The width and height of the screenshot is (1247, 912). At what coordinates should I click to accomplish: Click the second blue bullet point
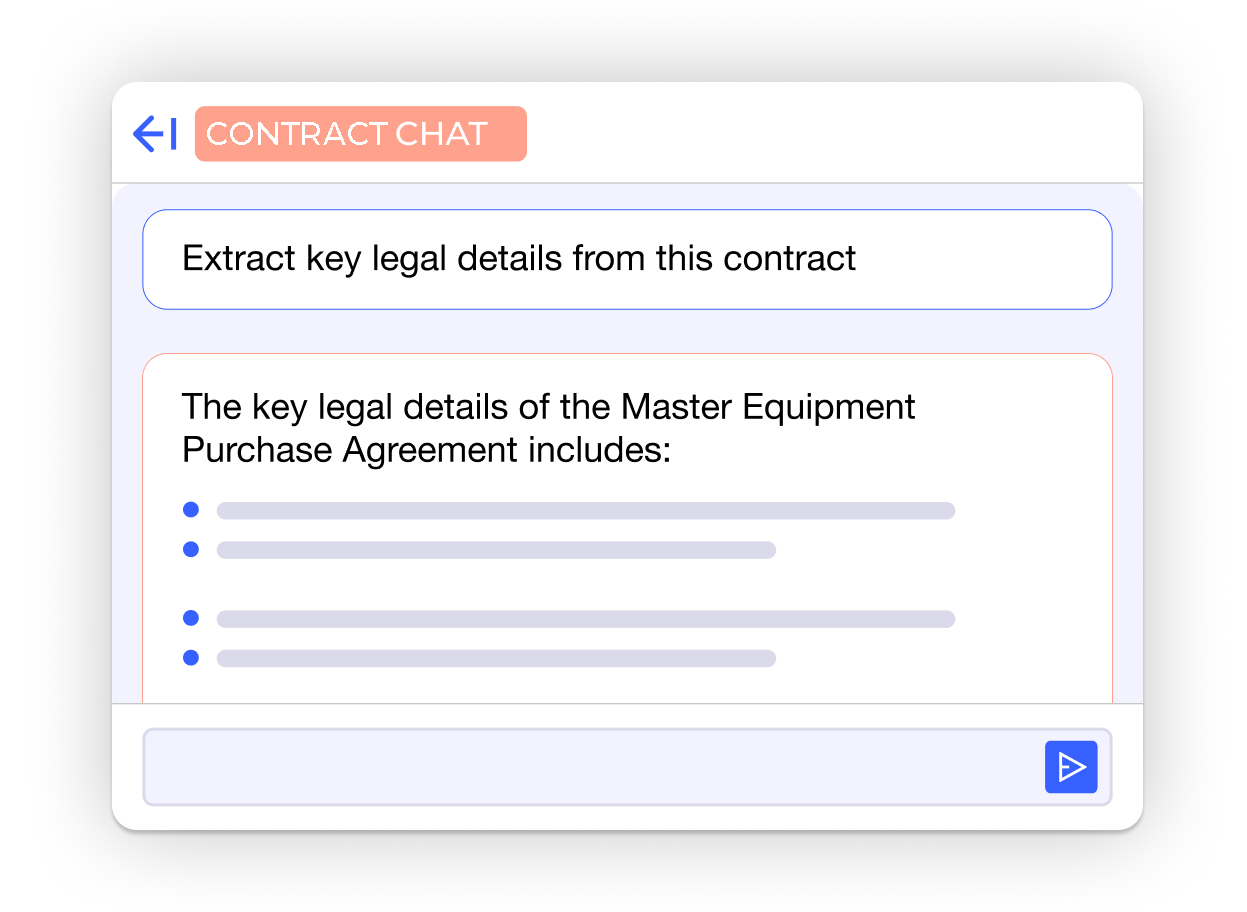pos(191,549)
